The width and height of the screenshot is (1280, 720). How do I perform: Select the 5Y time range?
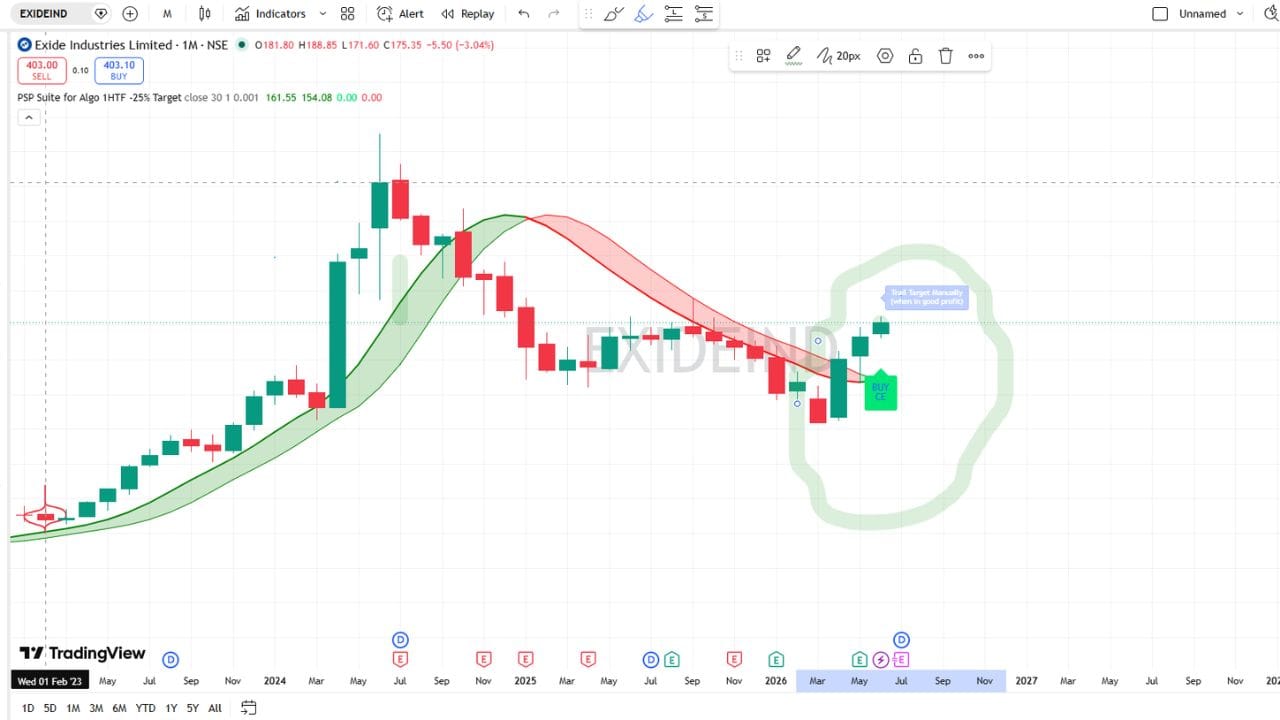(x=192, y=708)
